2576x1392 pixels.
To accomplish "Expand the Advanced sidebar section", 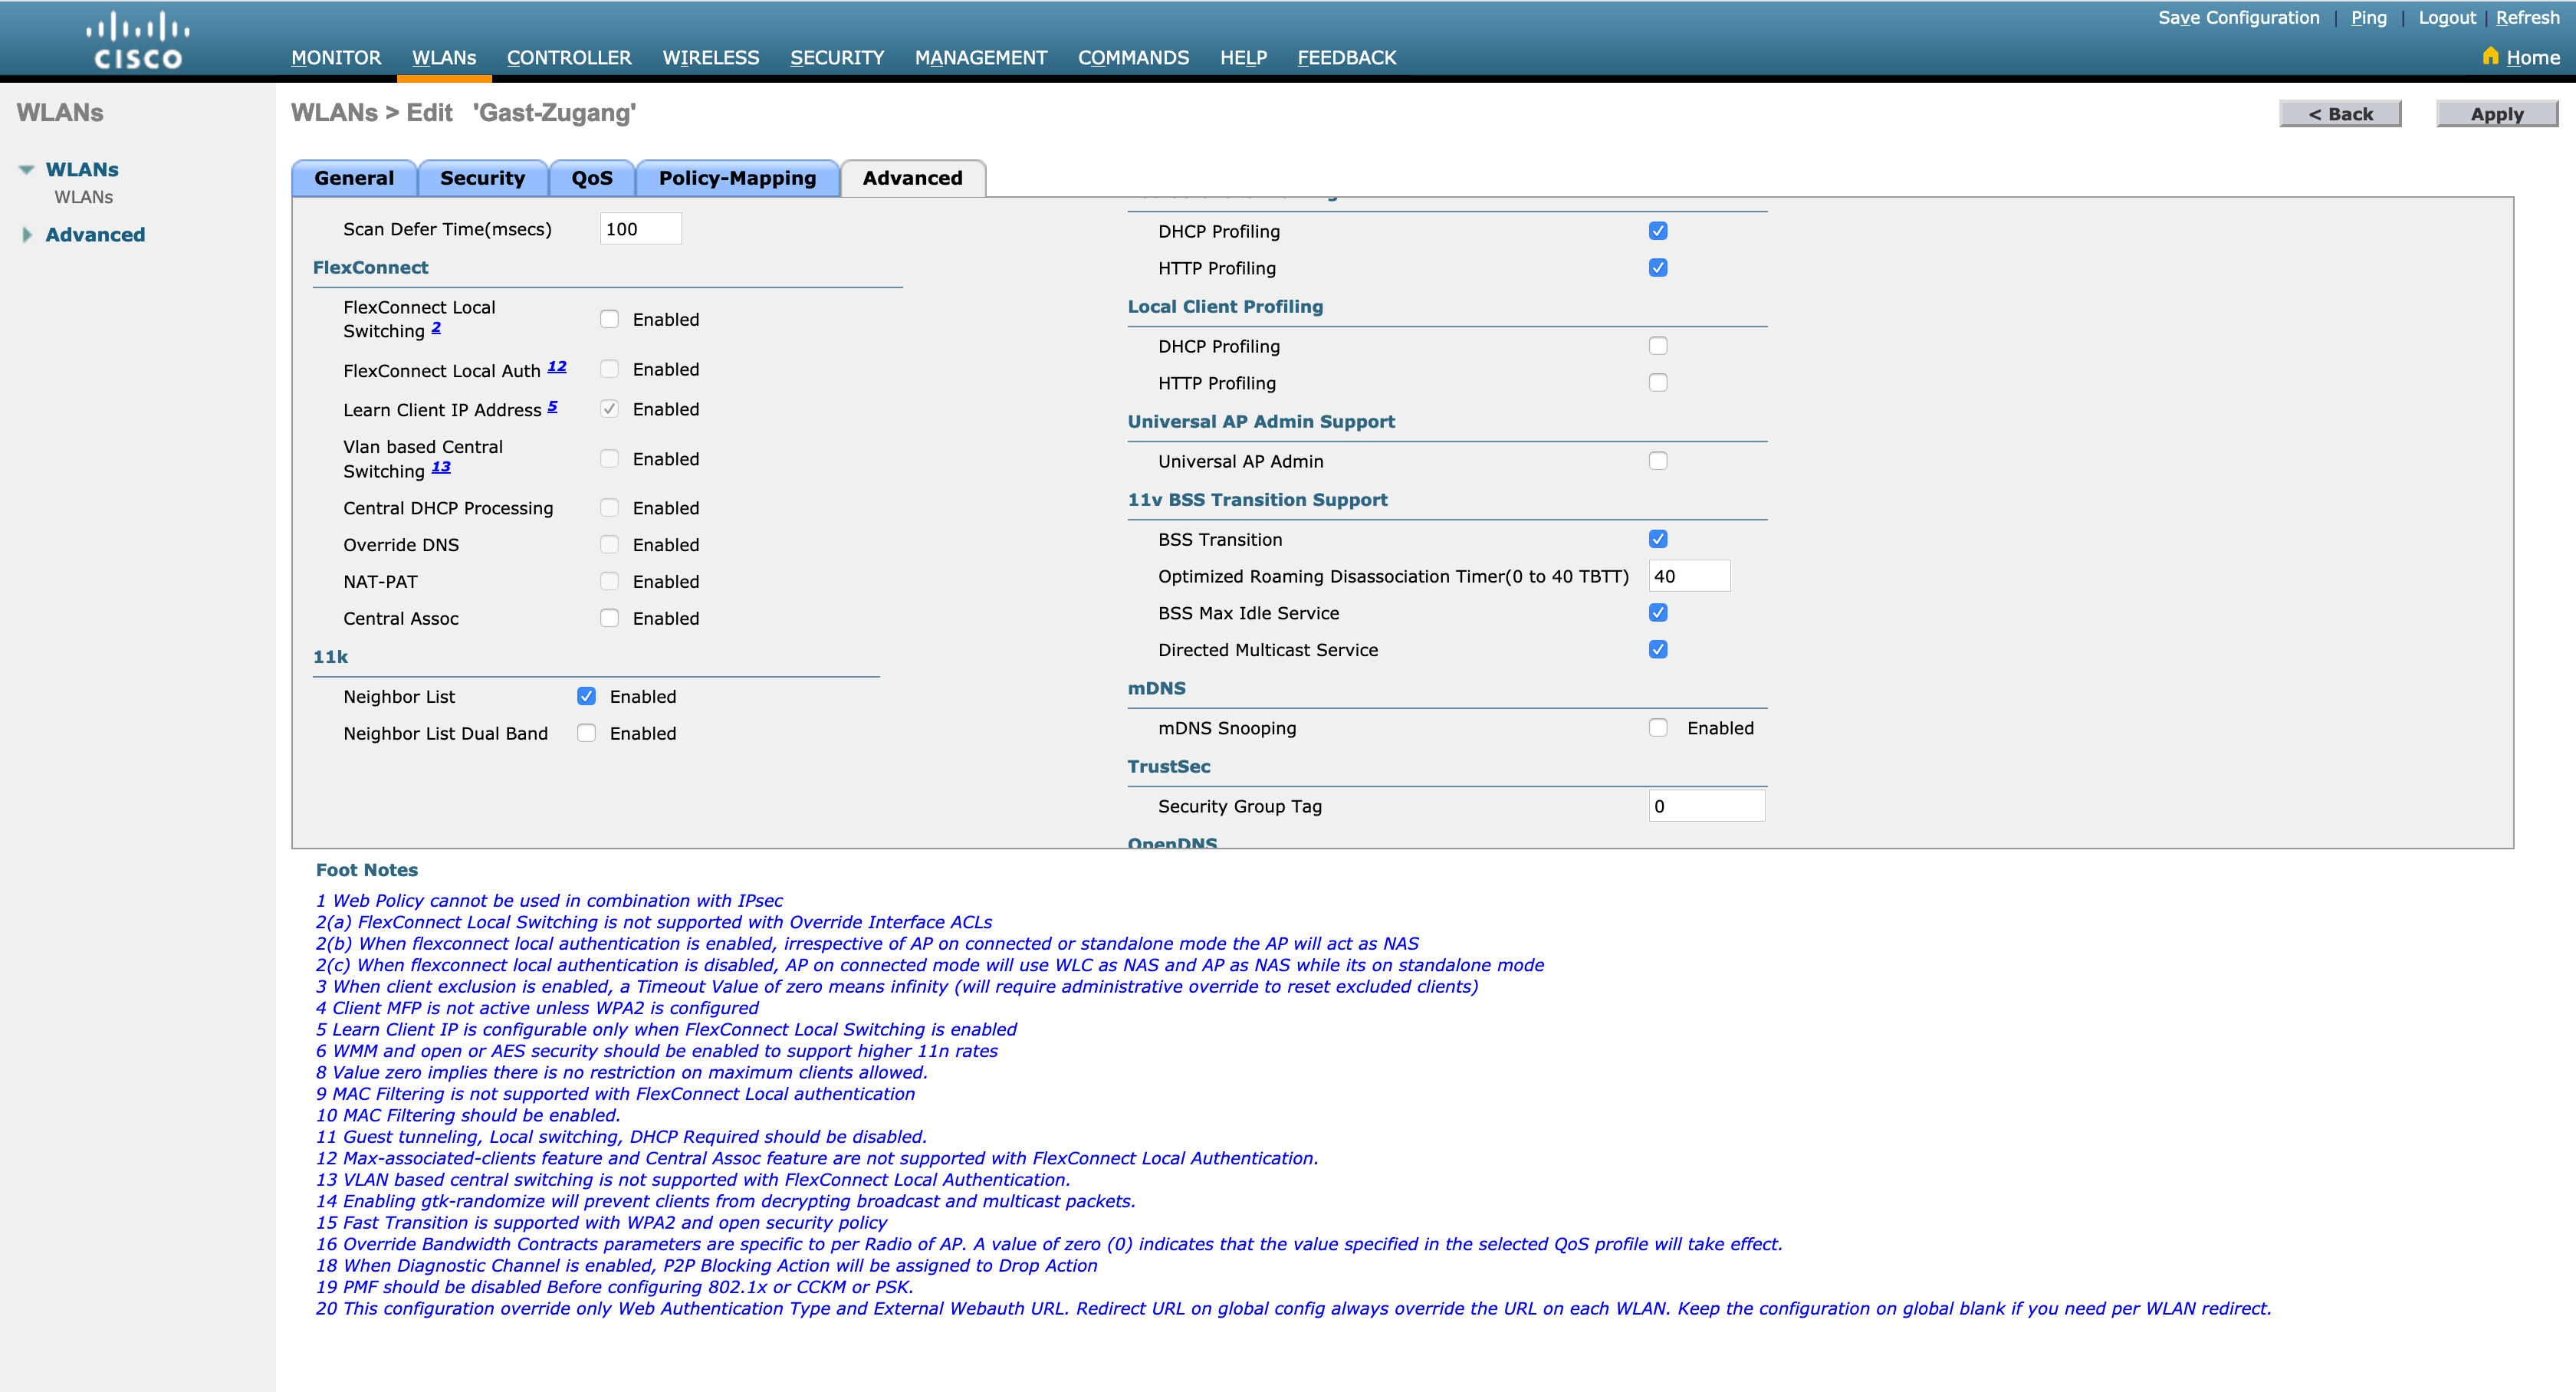I will point(27,235).
